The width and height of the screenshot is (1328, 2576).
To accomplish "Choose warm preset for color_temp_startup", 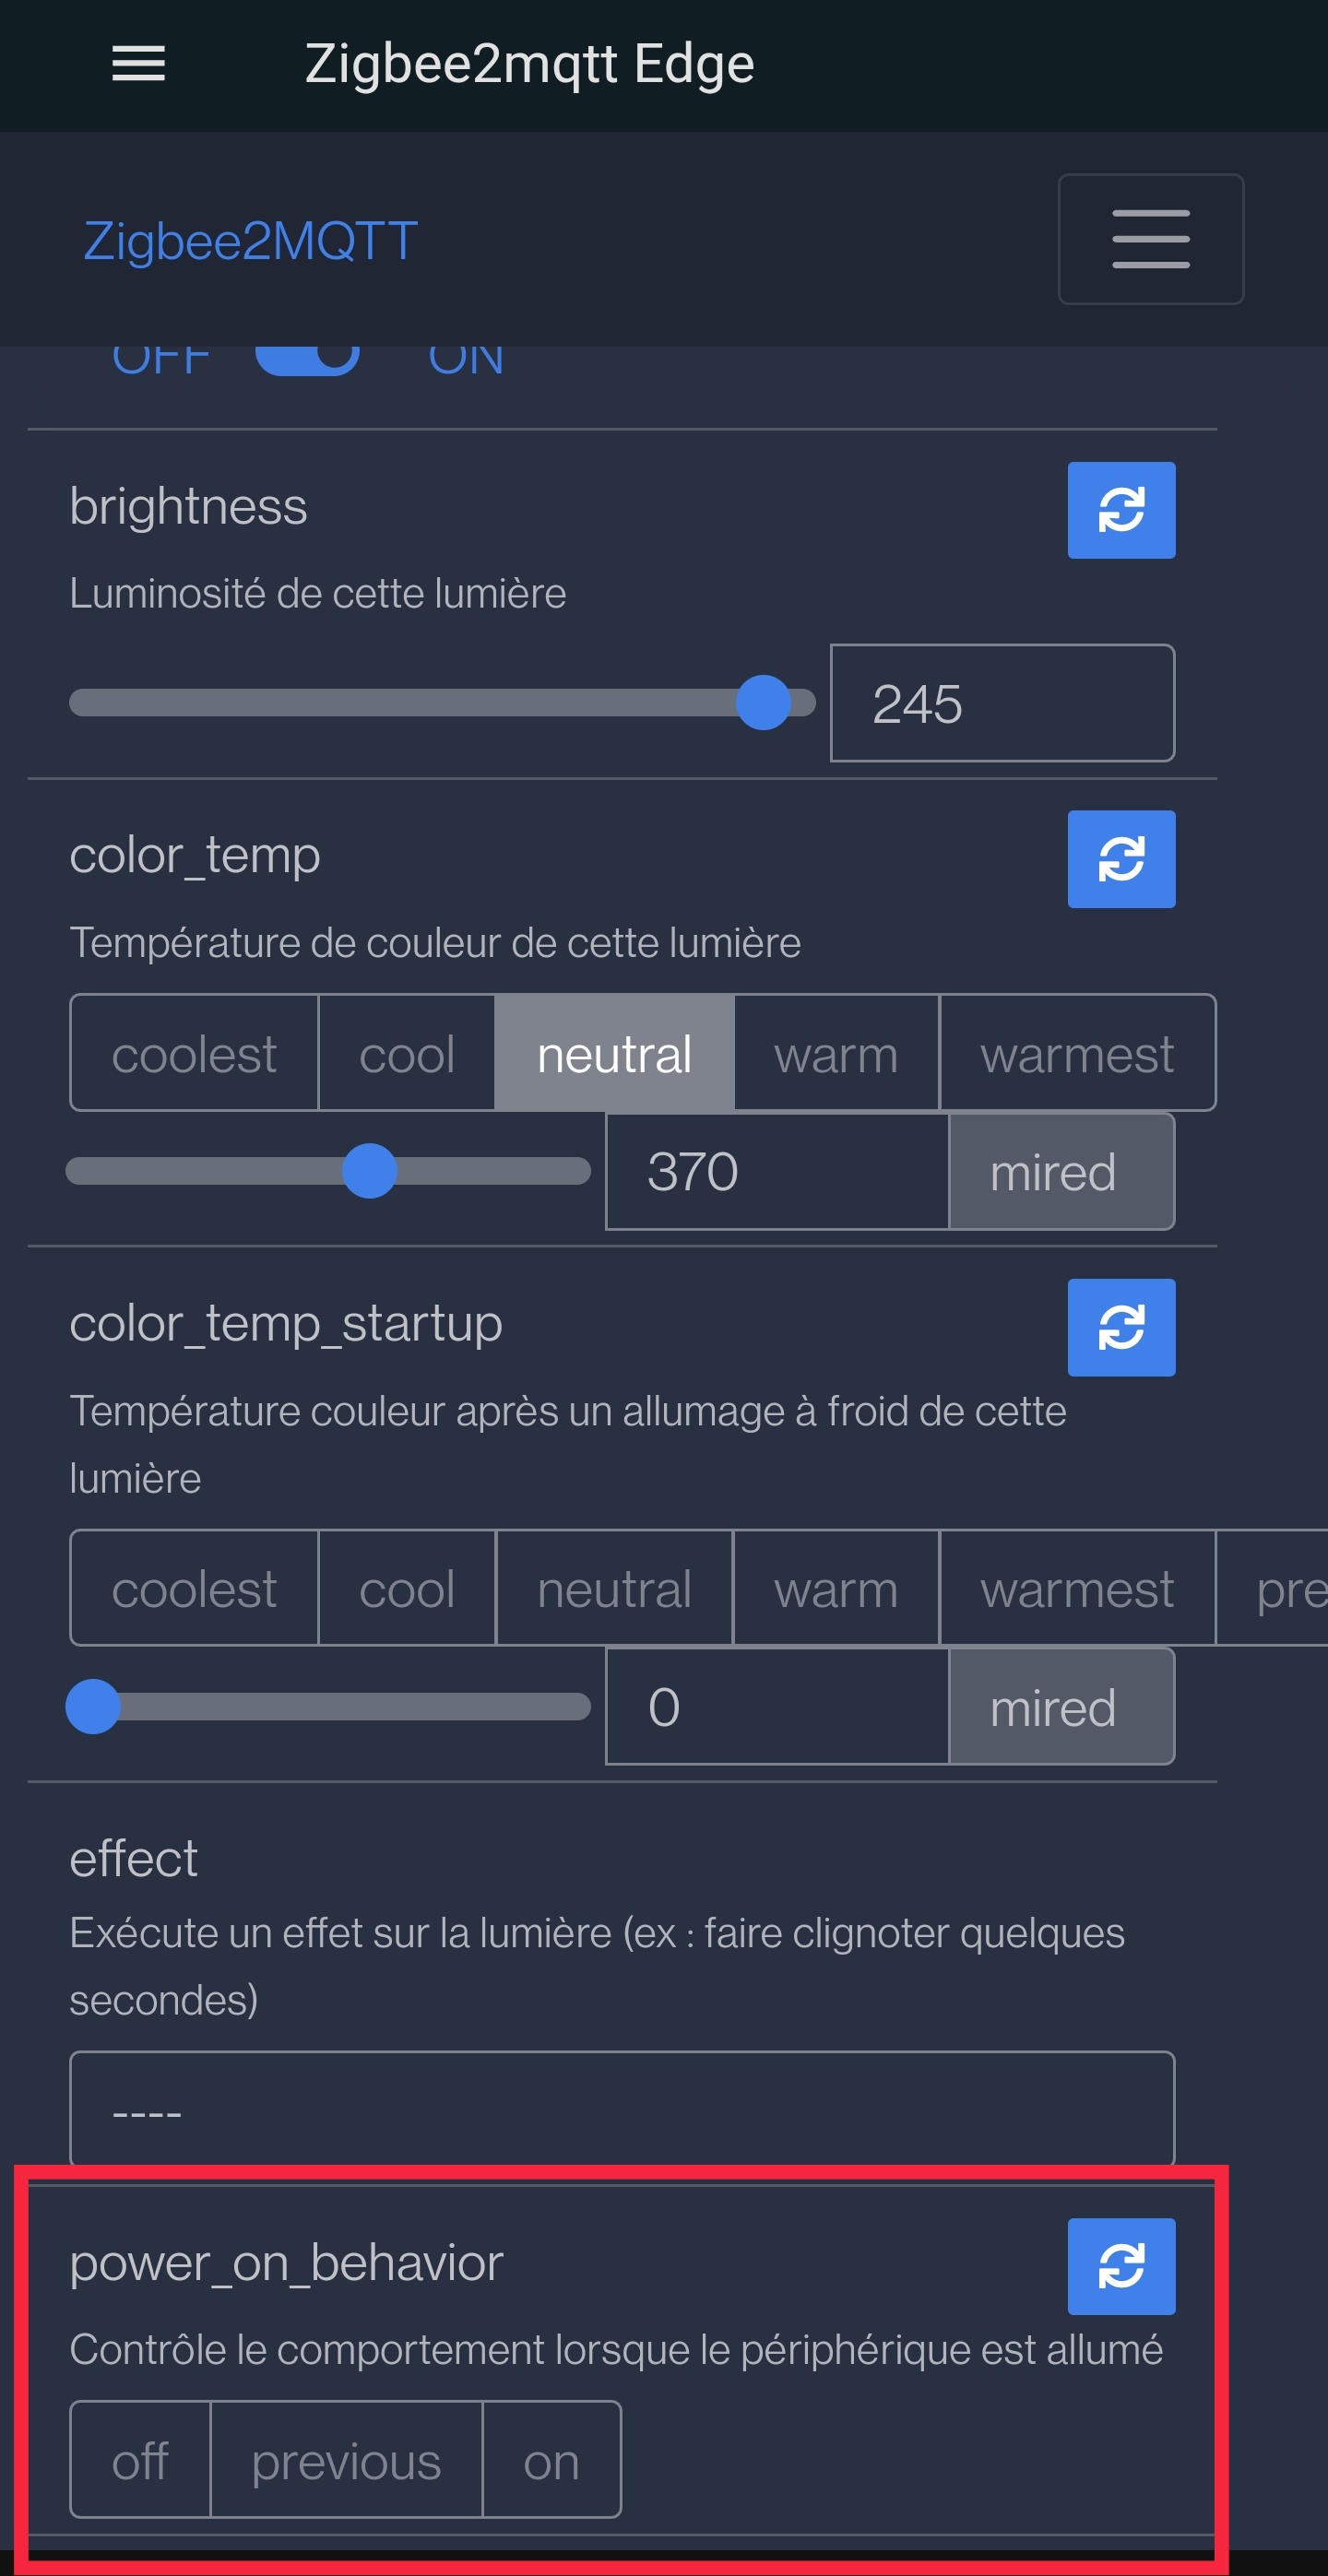I will pyautogui.click(x=836, y=1587).
